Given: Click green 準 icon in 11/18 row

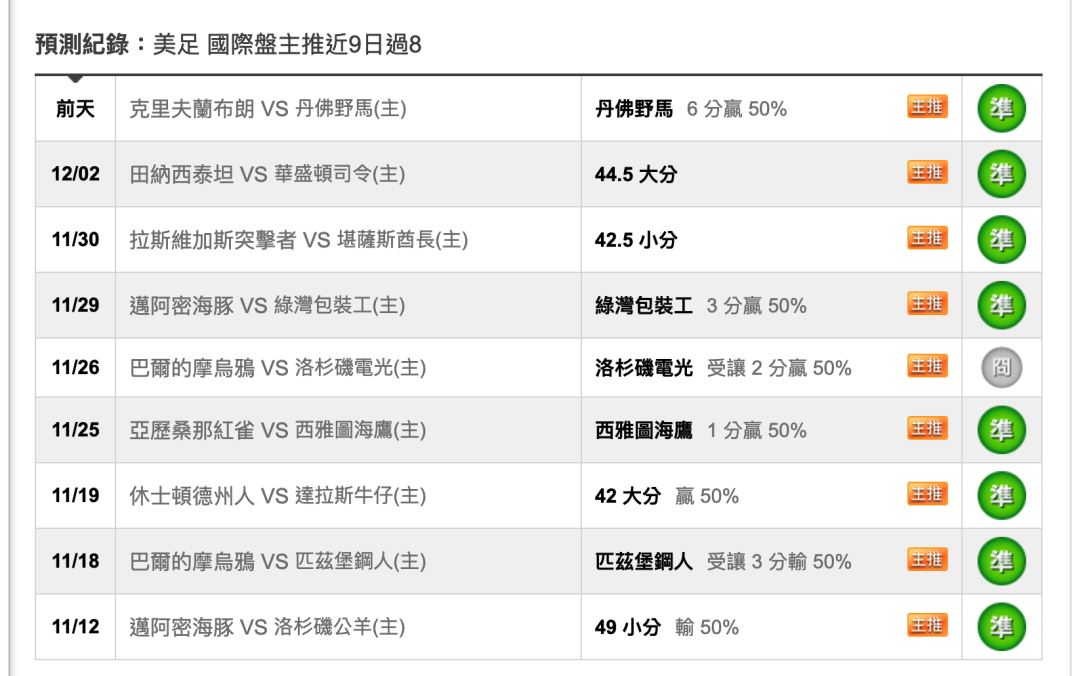Looking at the screenshot, I should click(x=1001, y=561).
